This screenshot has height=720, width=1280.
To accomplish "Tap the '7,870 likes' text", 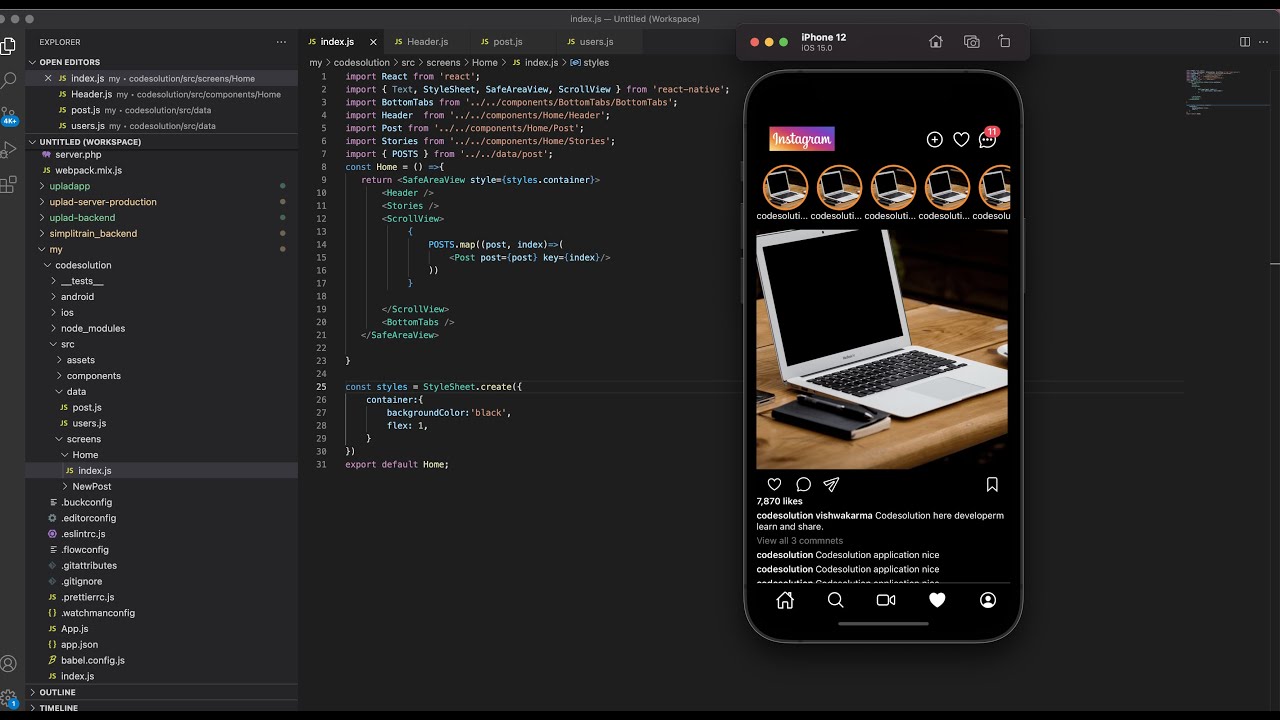I will (779, 501).
